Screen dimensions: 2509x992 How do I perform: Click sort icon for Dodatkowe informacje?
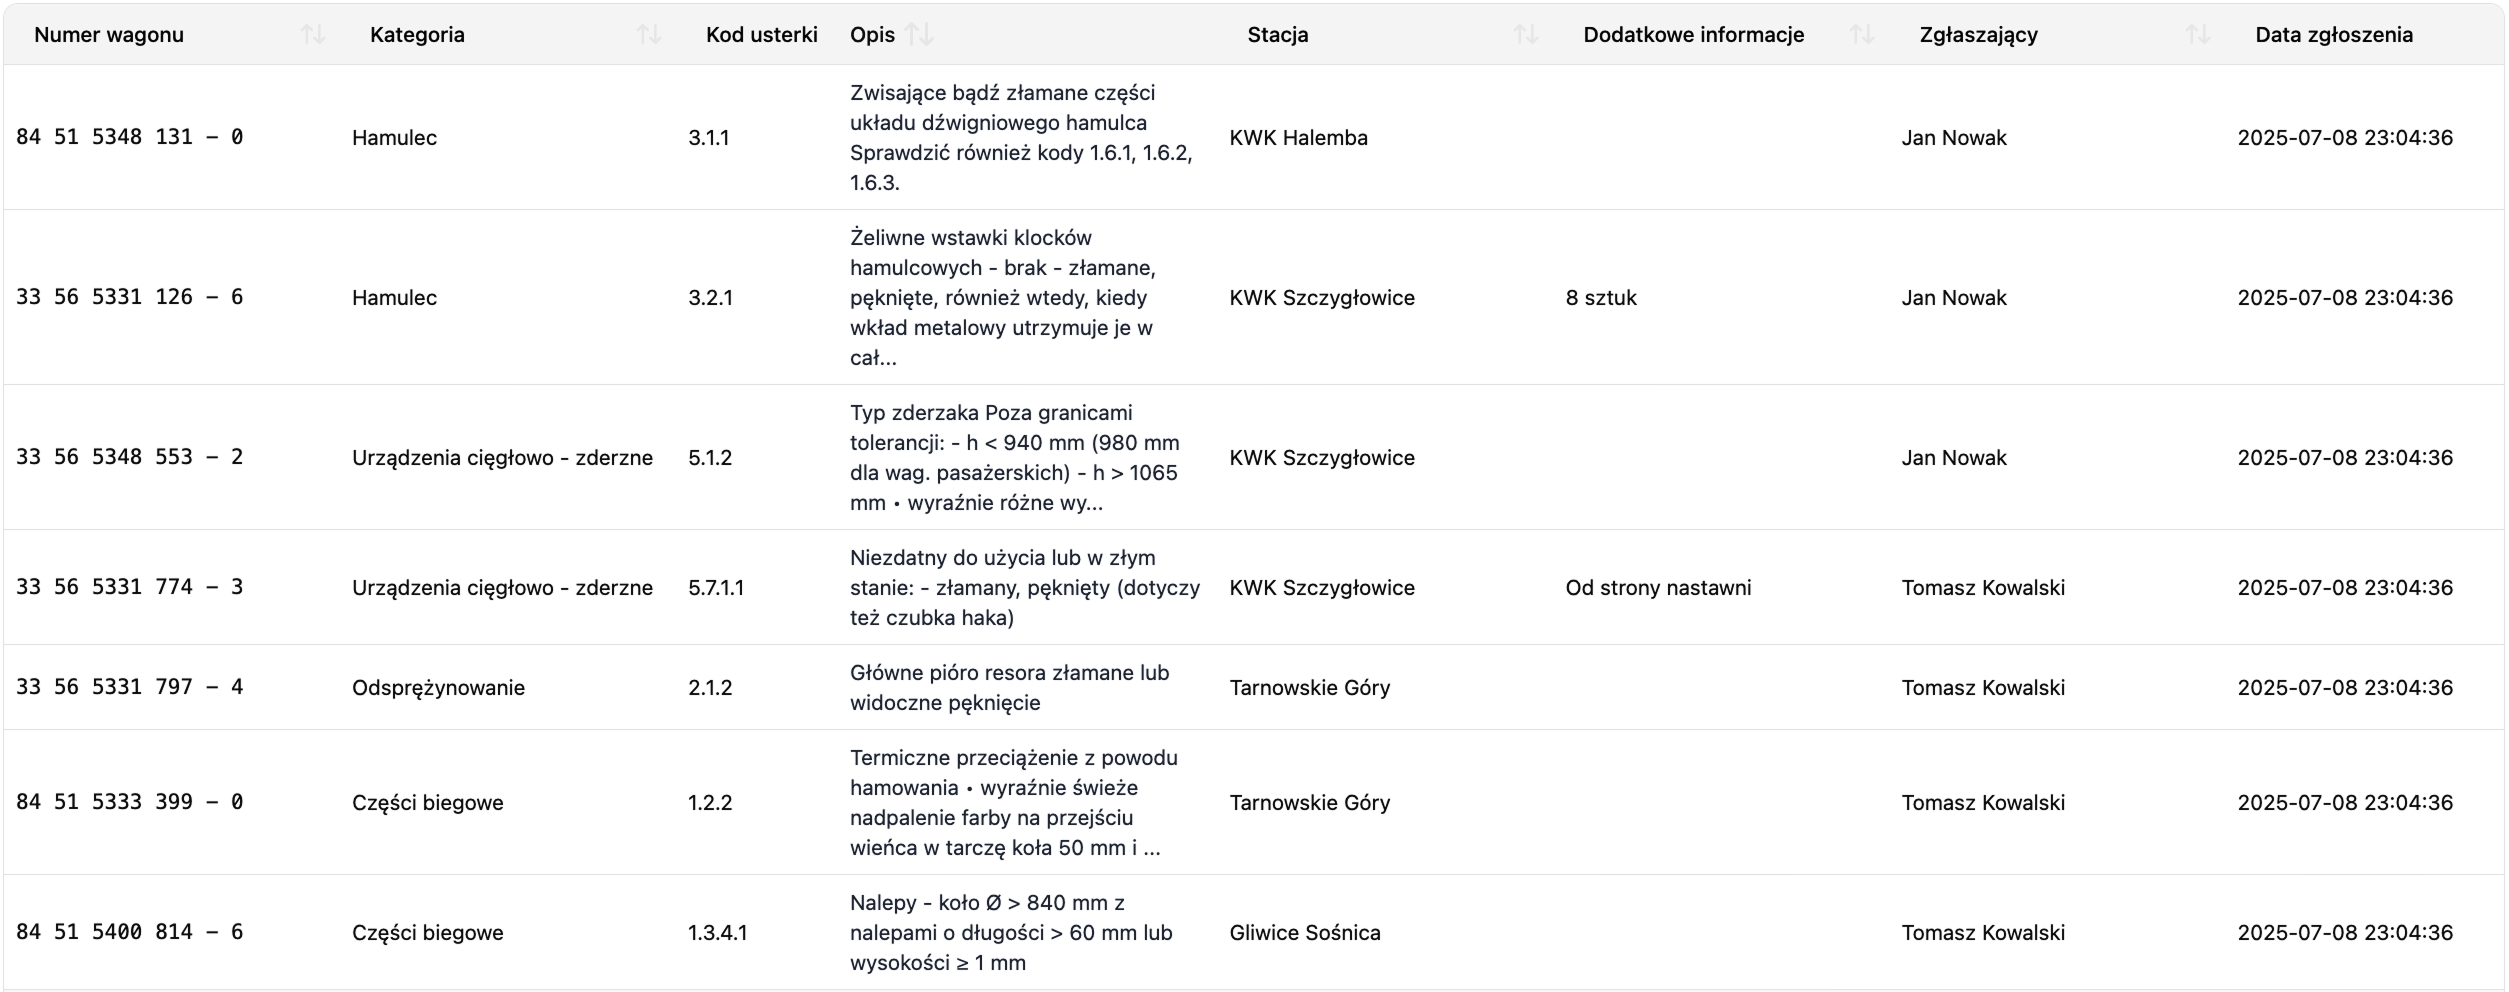tap(1861, 35)
